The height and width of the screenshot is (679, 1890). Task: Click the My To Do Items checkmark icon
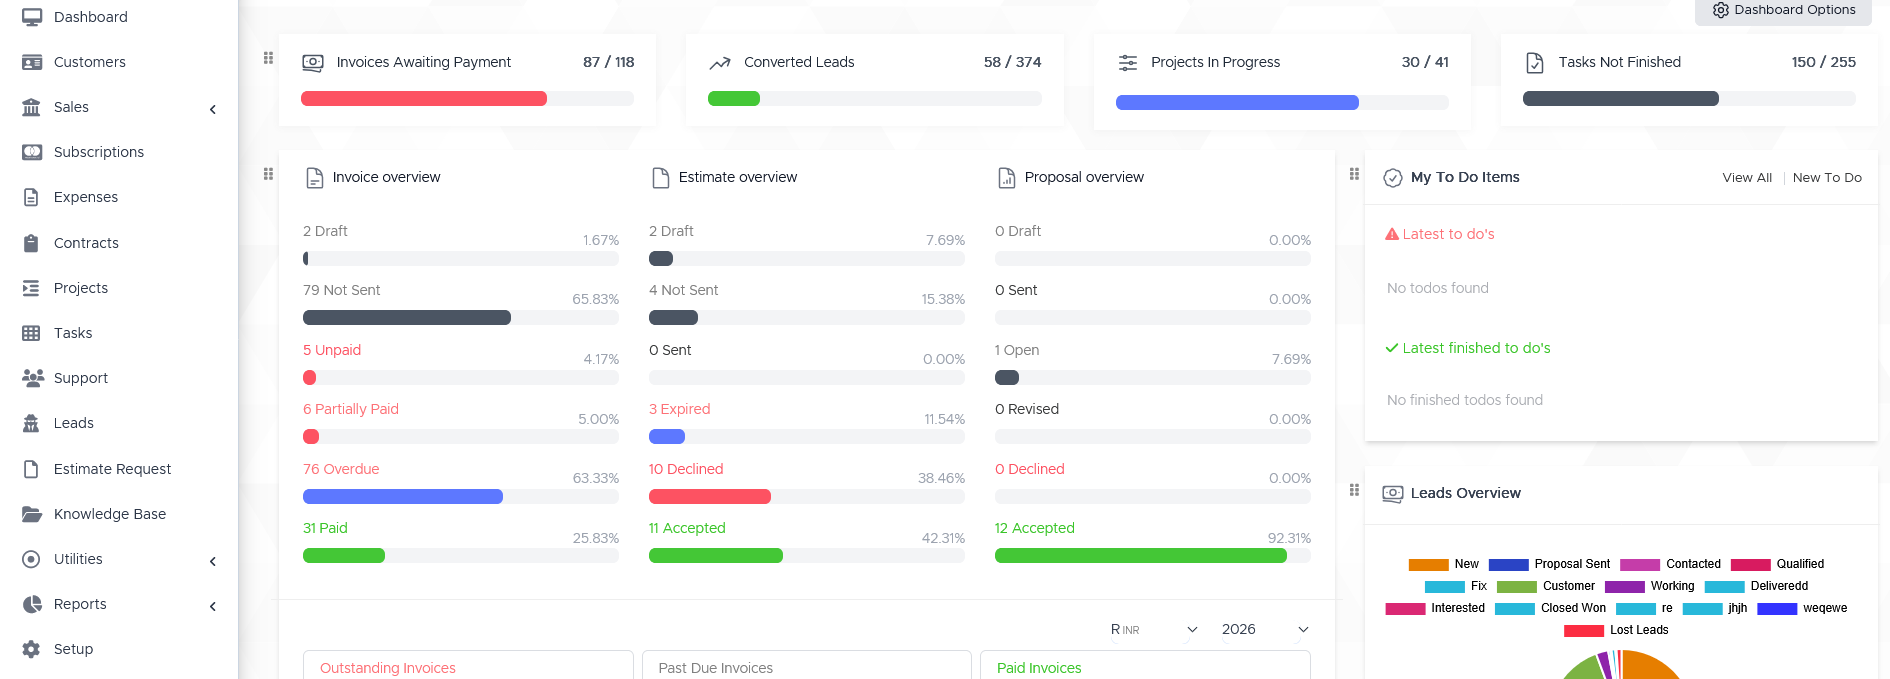(x=1393, y=178)
